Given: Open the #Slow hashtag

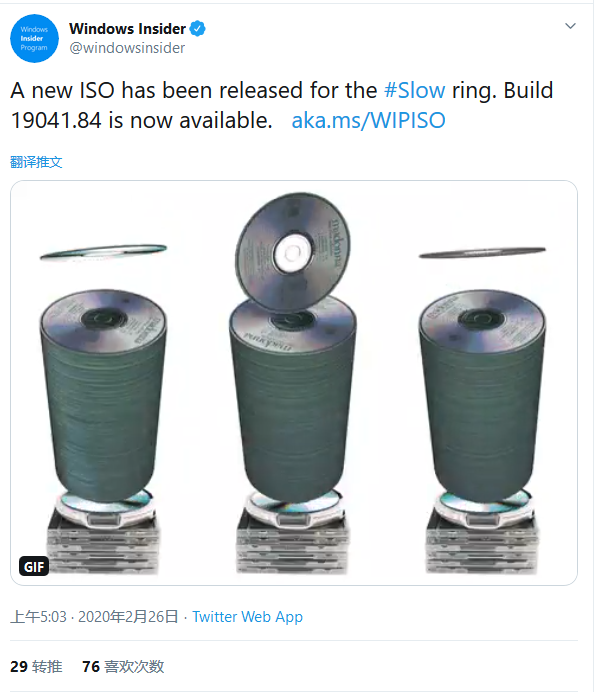Looking at the screenshot, I should click(x=414, y=90).
